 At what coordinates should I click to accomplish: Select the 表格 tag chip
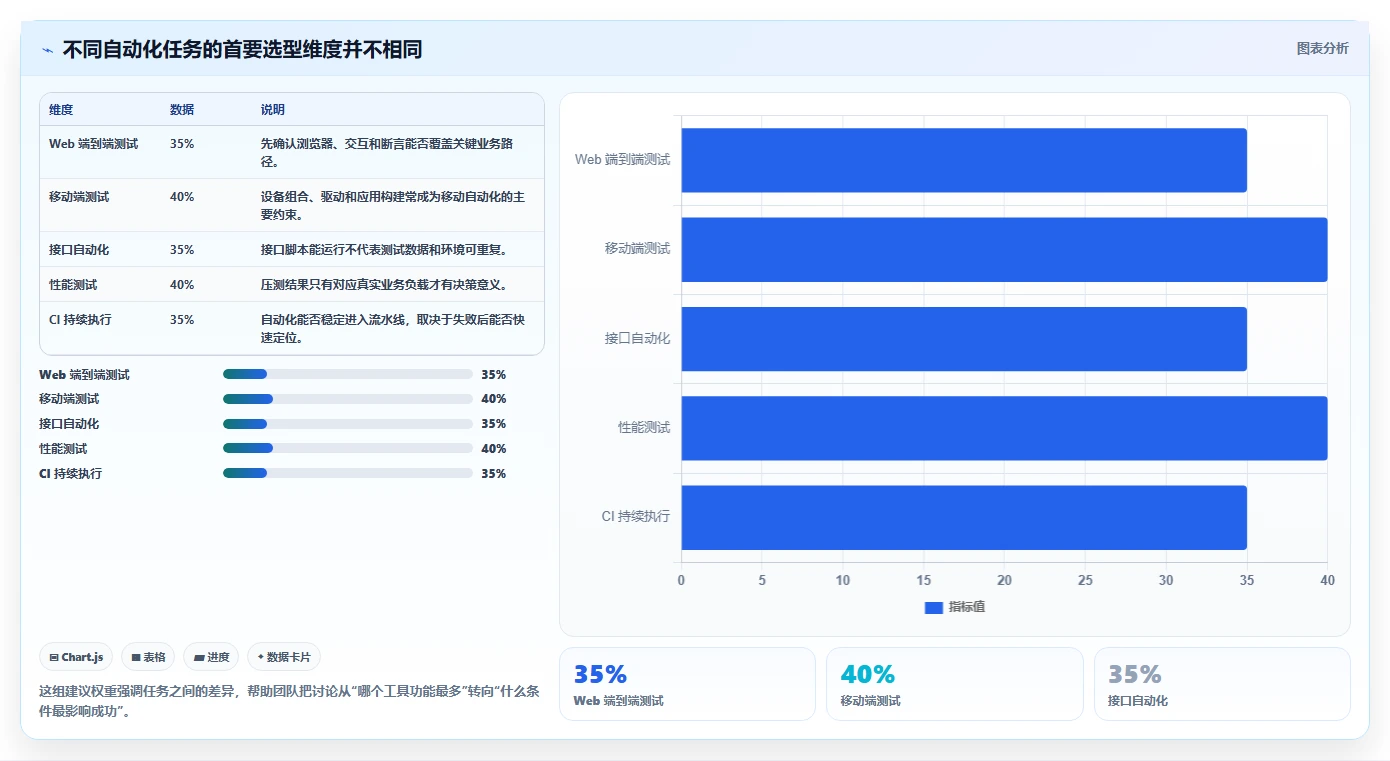148,657
